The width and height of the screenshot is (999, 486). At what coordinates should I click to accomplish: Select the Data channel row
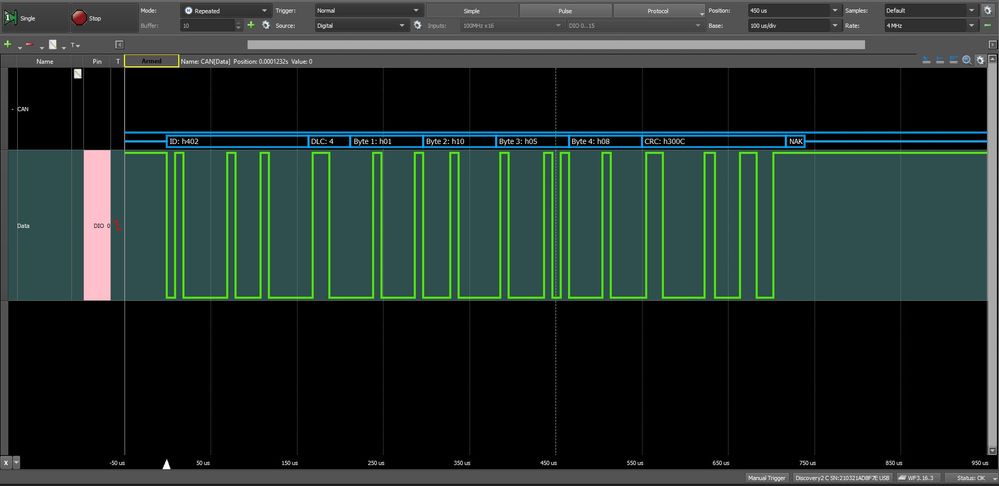click(x=45, y=225)
